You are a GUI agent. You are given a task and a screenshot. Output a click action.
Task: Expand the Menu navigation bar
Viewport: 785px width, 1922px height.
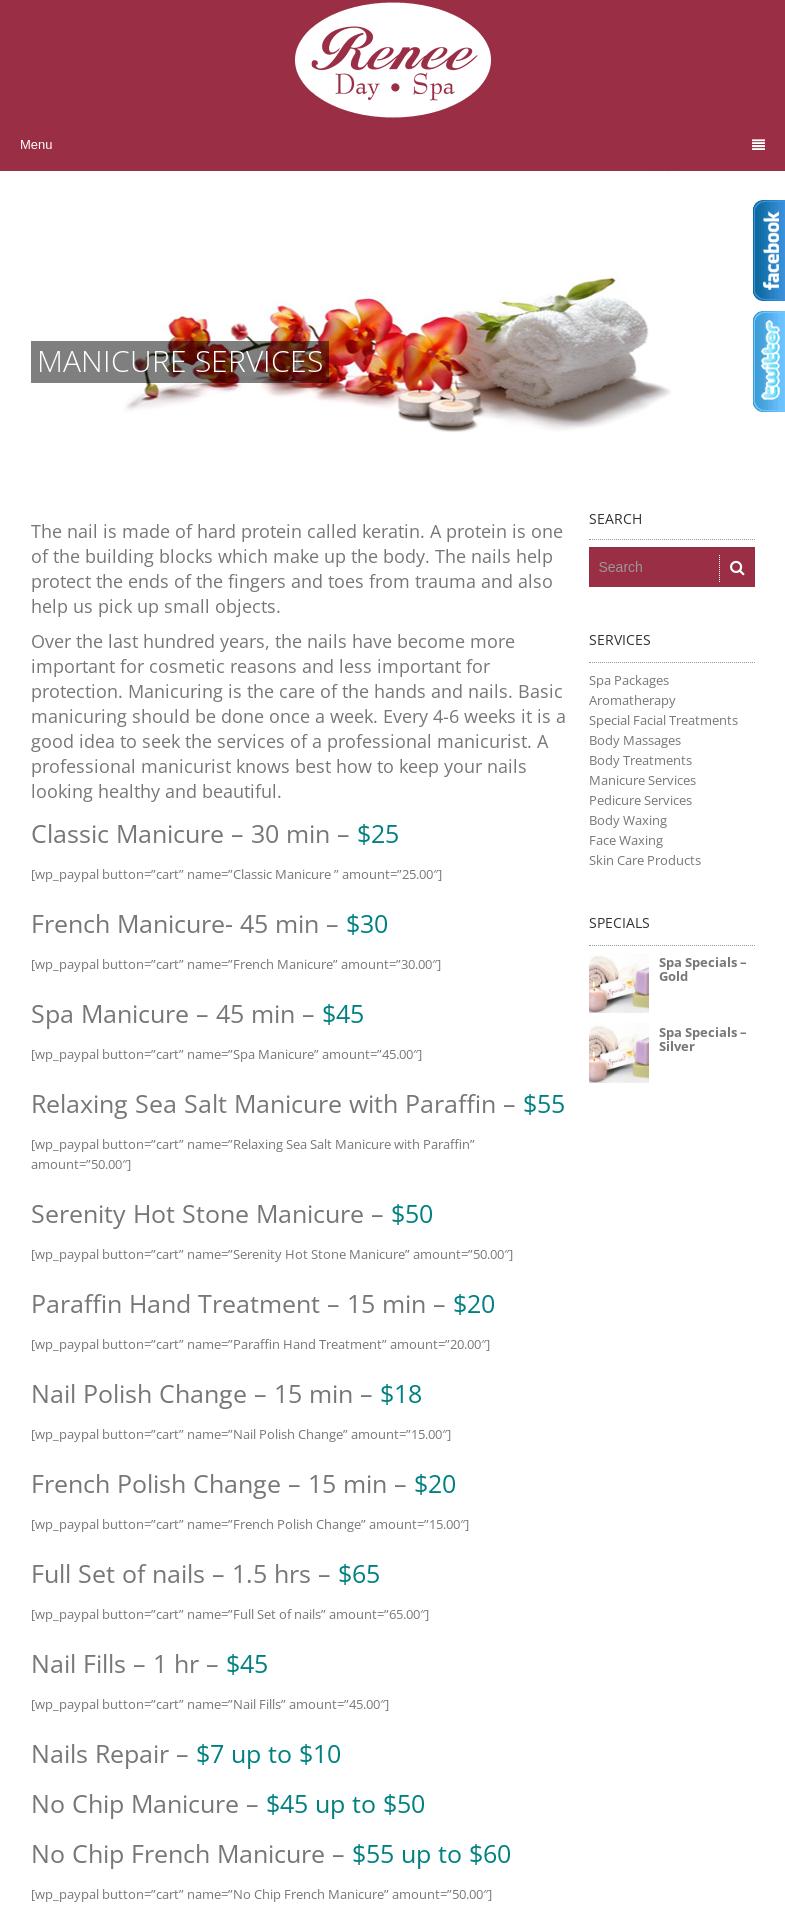[x=36, y=145]
